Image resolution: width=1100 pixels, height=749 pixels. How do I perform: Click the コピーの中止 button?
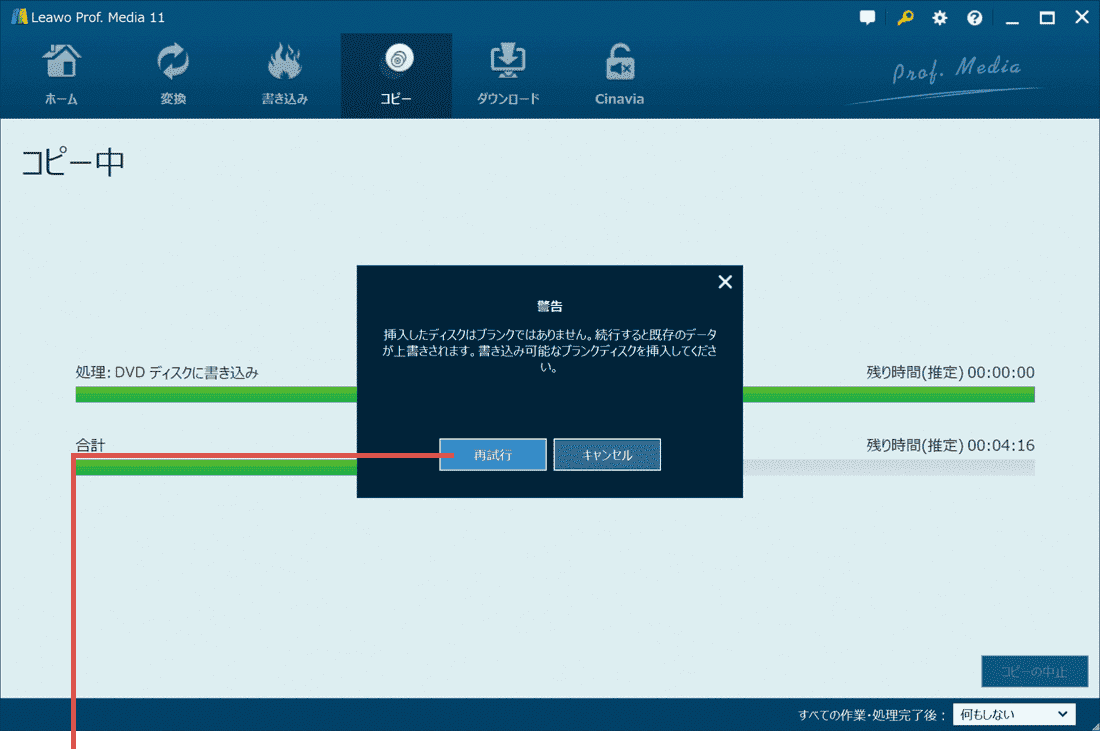click(x=1034, y=671)
